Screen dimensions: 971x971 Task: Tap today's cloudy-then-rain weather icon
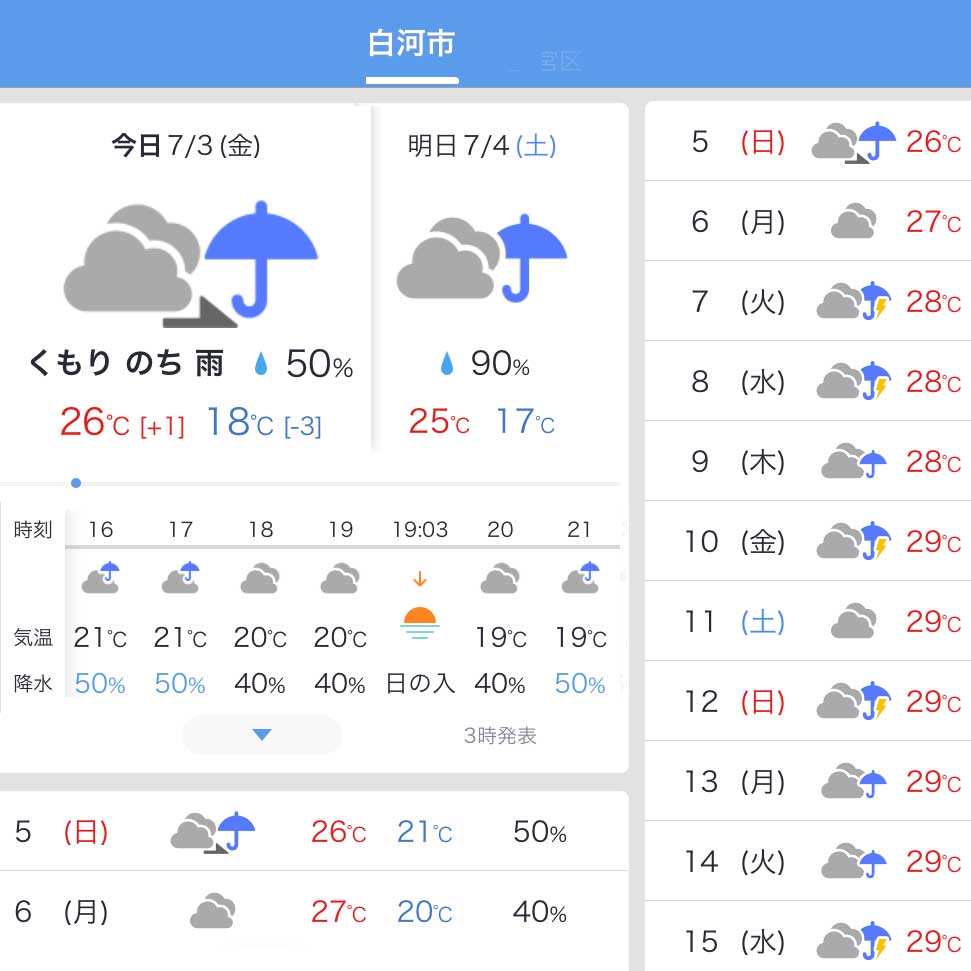[191, 264]
